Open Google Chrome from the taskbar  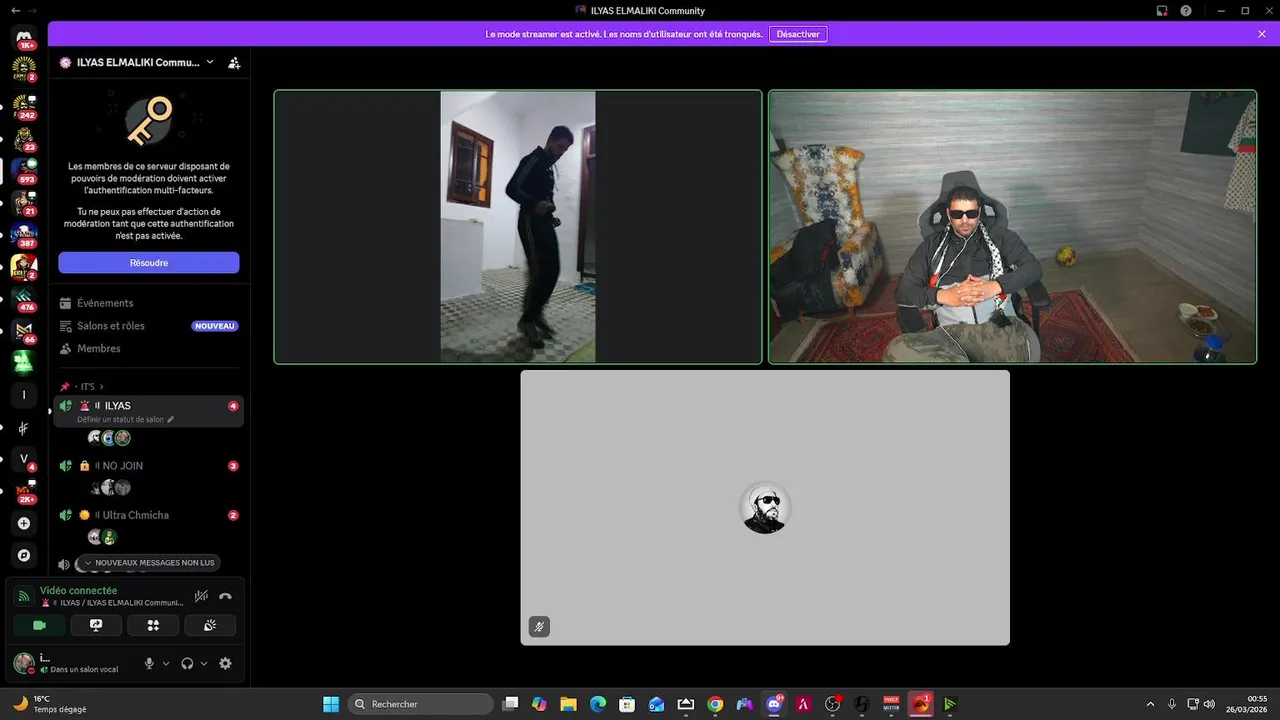tap(715, 704)
